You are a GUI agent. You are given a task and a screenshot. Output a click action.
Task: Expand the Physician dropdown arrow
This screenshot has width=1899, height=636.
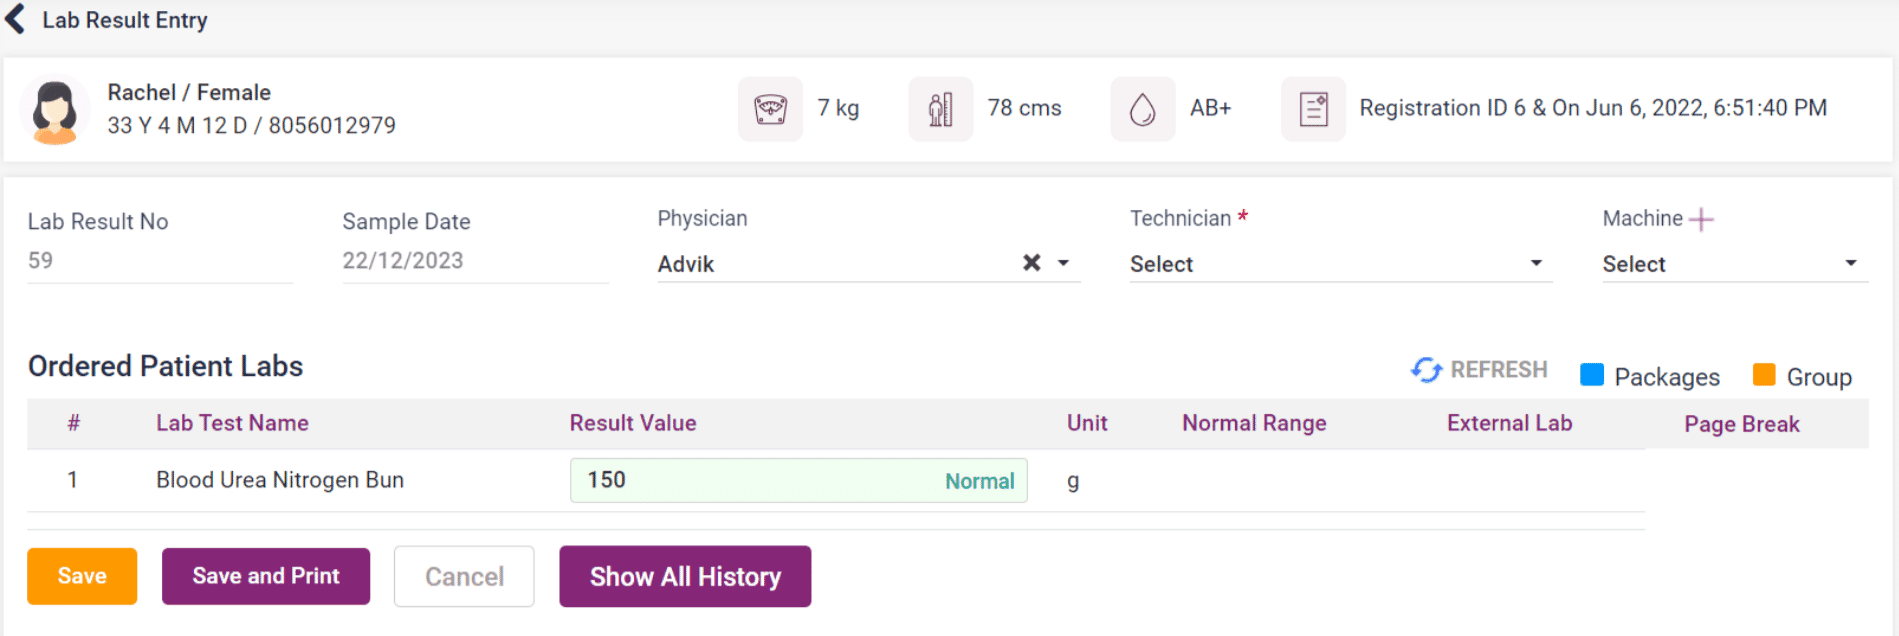point(1064,263)
